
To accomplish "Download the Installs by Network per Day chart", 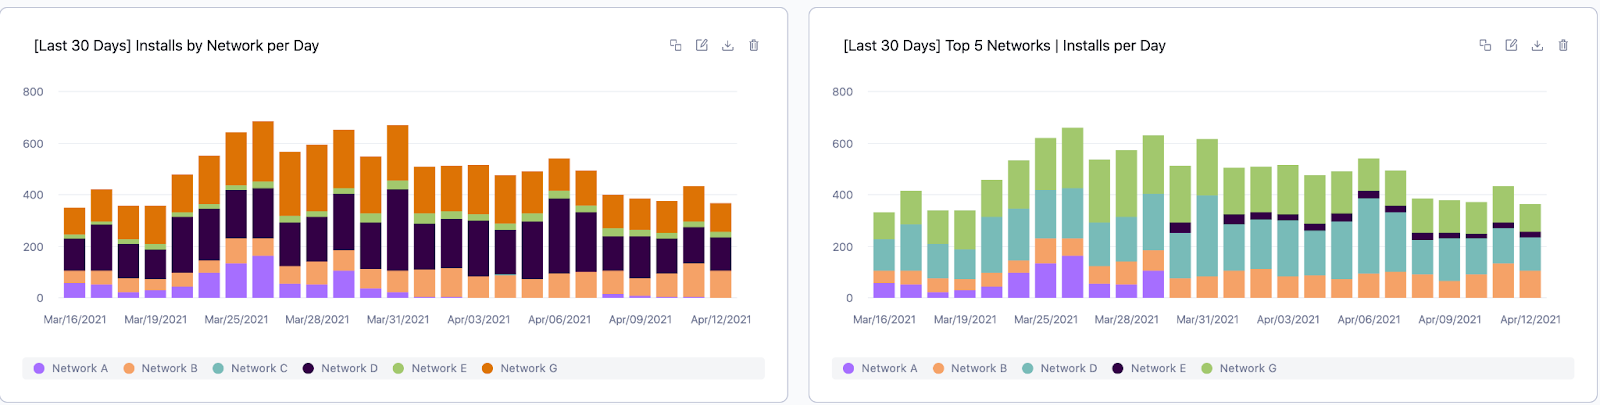I will (727, 45).
